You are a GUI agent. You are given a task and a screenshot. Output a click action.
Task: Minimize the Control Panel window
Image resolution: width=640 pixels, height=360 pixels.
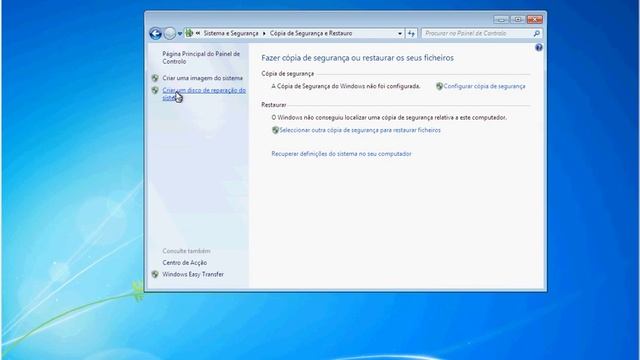(x=501, y=19)
